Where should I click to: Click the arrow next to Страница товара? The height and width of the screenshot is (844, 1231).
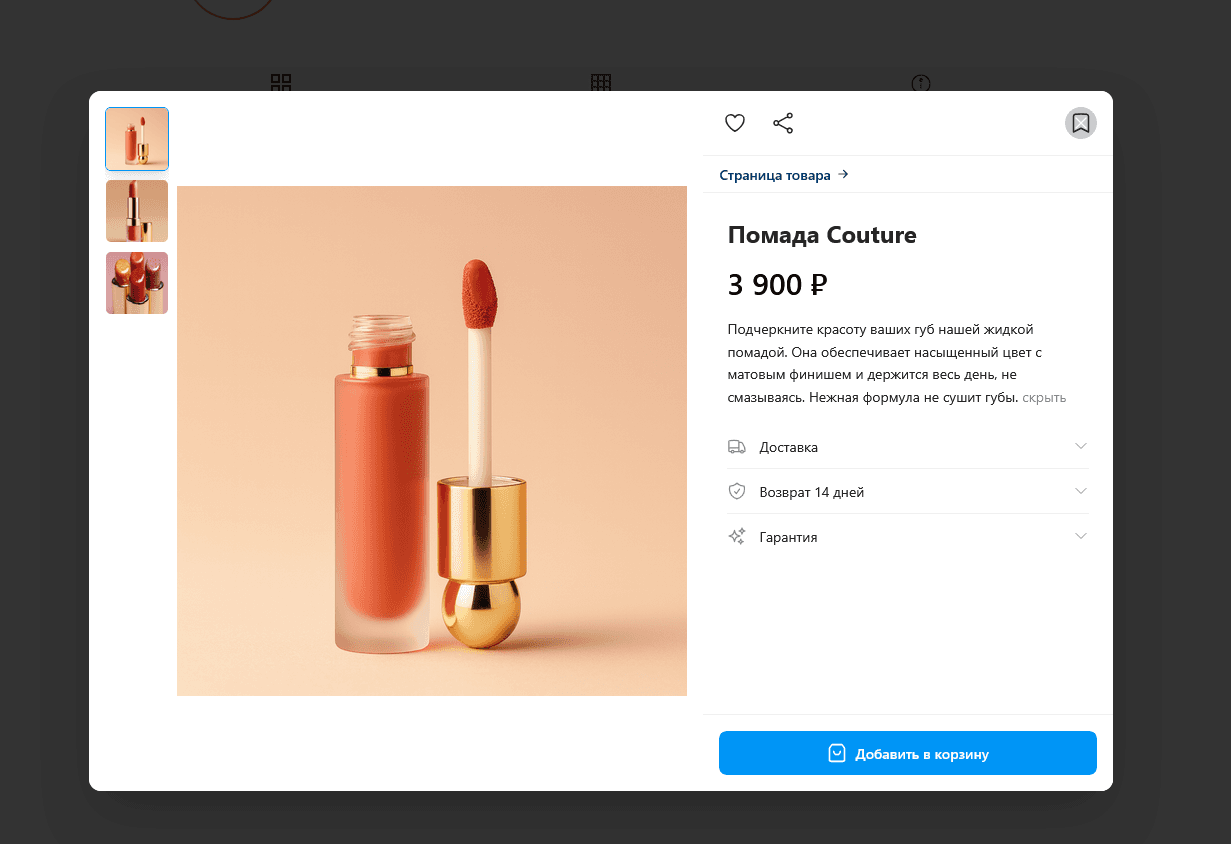pos(844,174)
